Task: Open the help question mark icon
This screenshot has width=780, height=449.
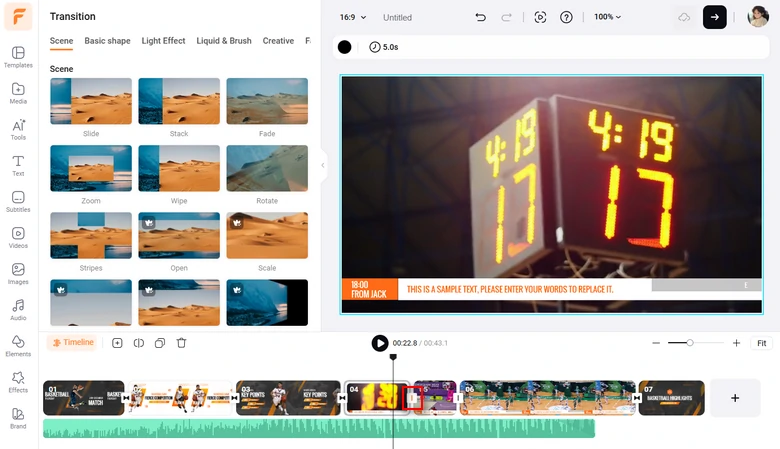Action: 566,17
